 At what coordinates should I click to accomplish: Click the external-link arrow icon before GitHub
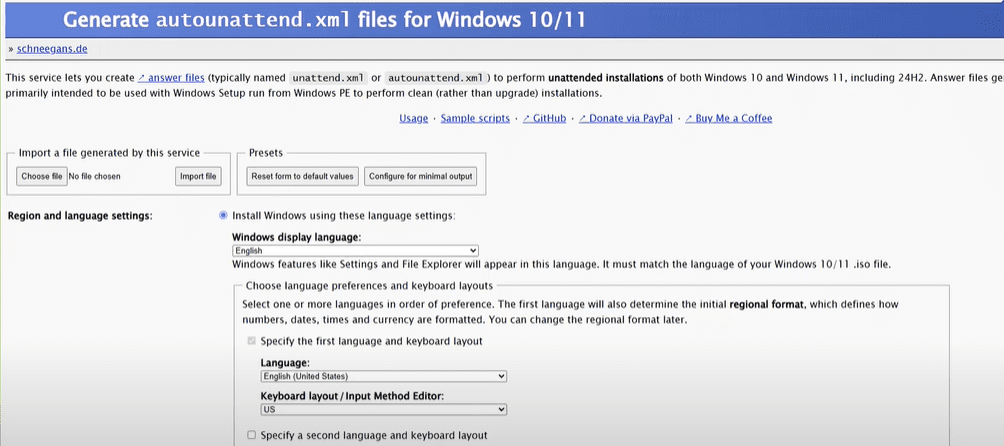click(x=526, y=119)
